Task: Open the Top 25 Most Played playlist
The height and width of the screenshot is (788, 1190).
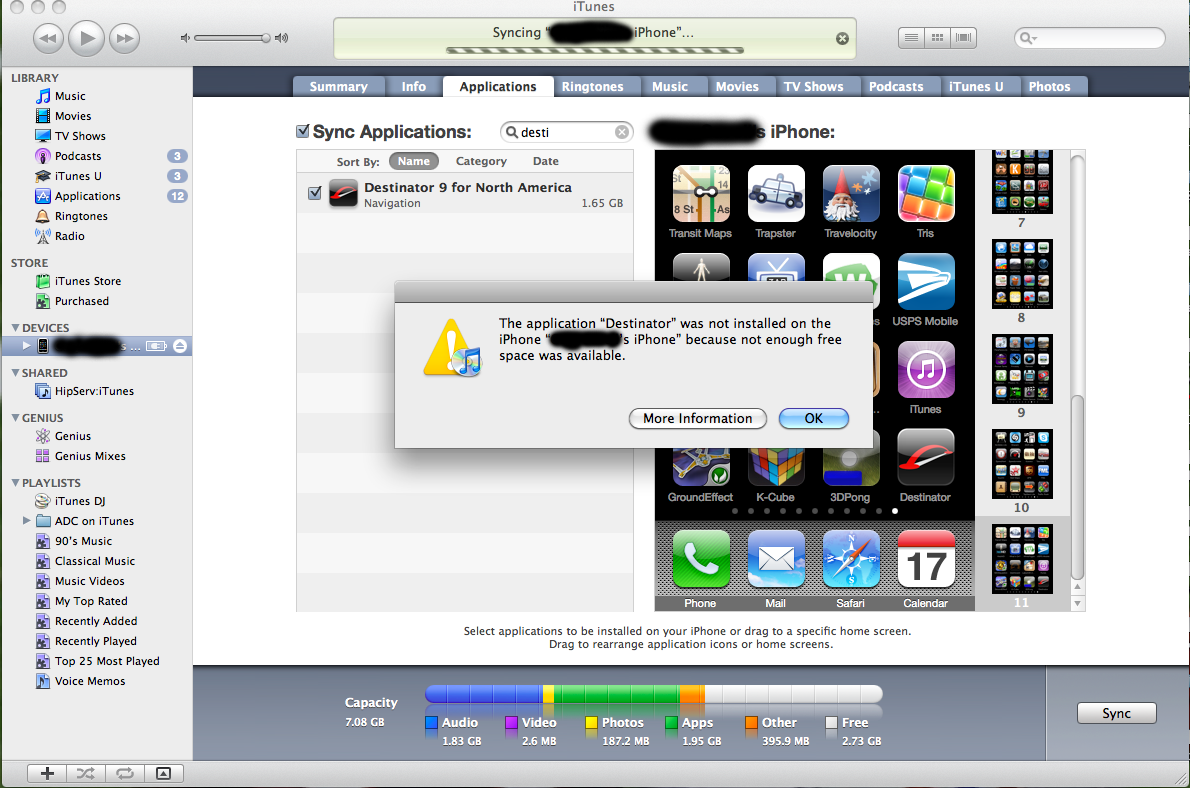Action: click(x=107, y=661)
